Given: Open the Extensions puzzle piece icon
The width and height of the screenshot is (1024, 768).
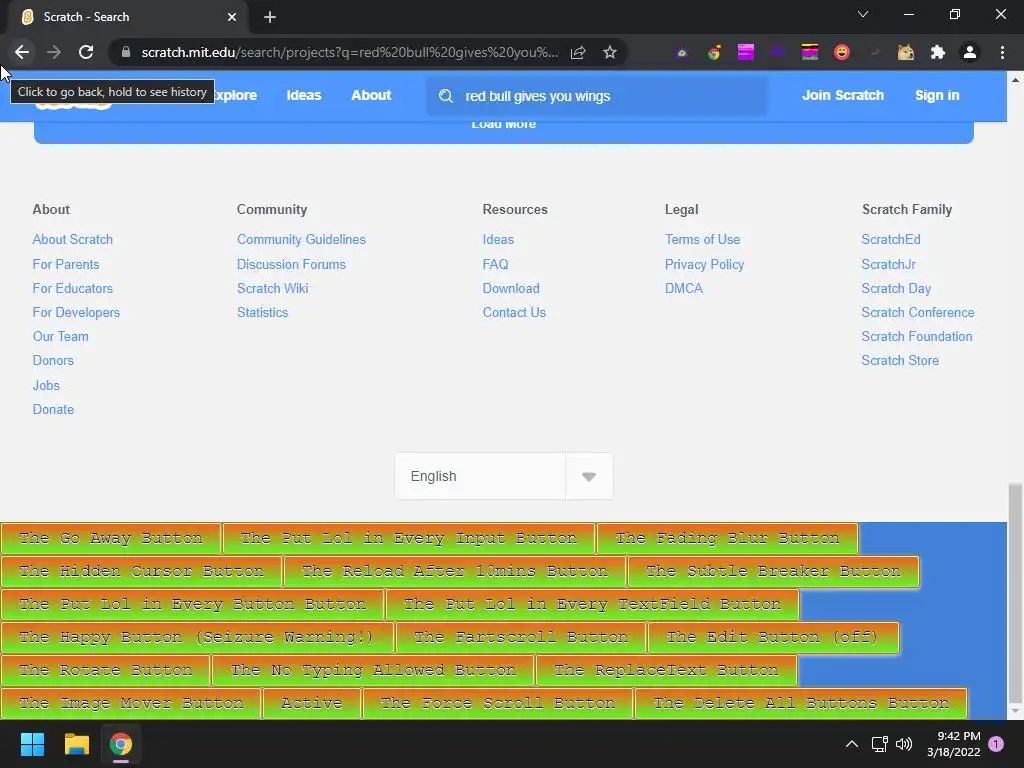Looking at the screenshot, I should tap(938, 52).
